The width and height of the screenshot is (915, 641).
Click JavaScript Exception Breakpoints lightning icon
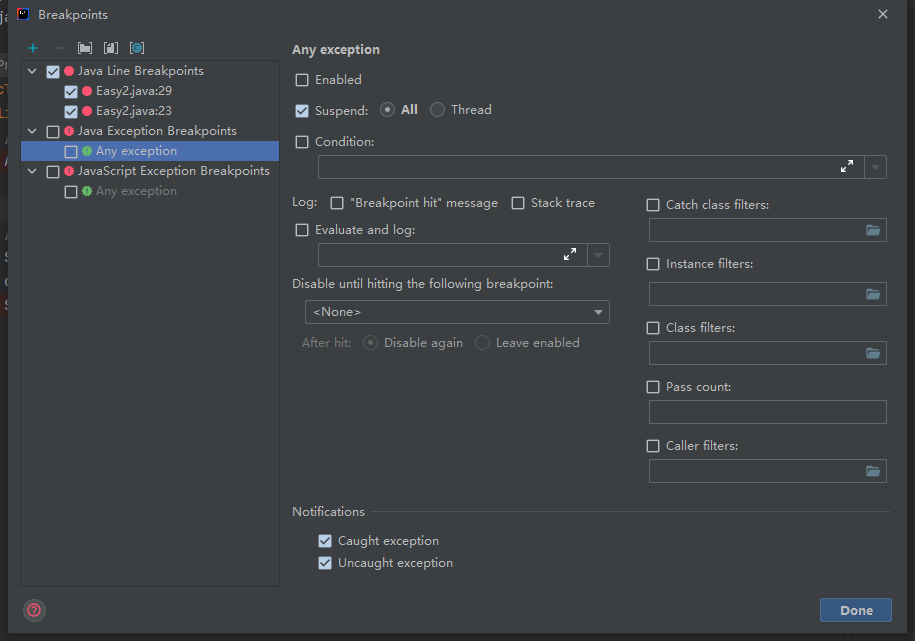click(x=69, y=171)
